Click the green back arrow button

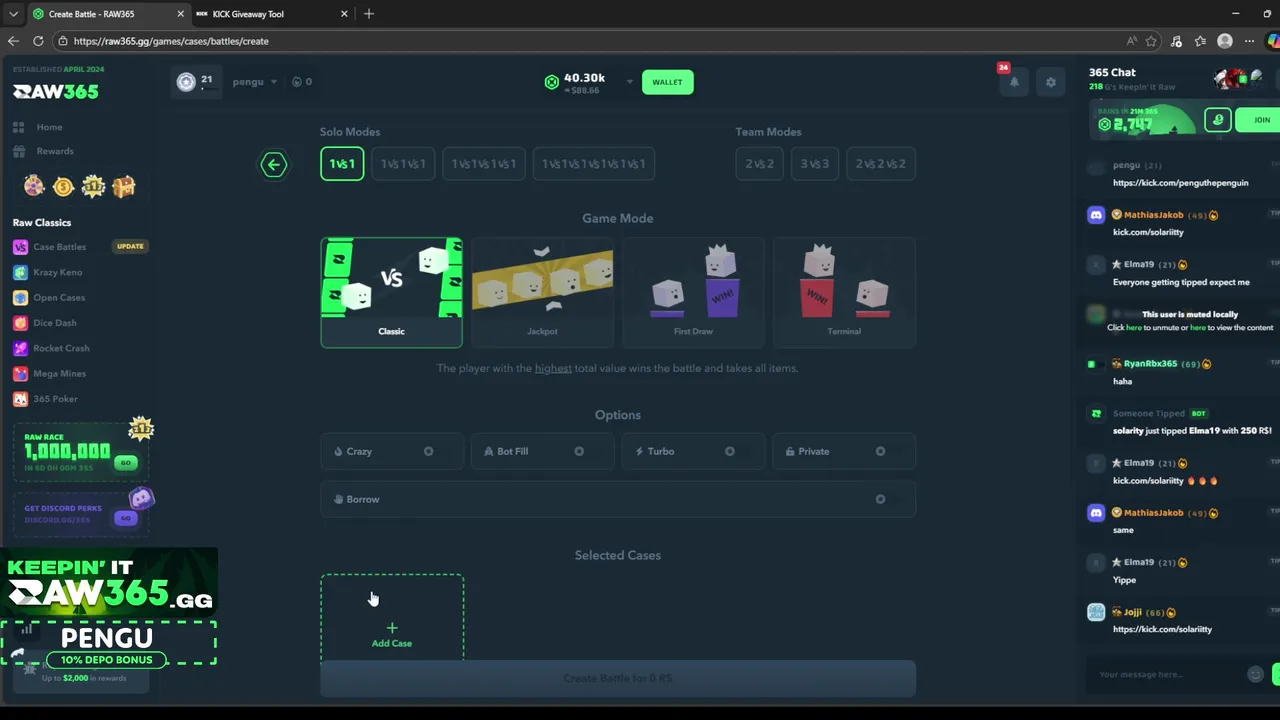[x=273, y=164]
